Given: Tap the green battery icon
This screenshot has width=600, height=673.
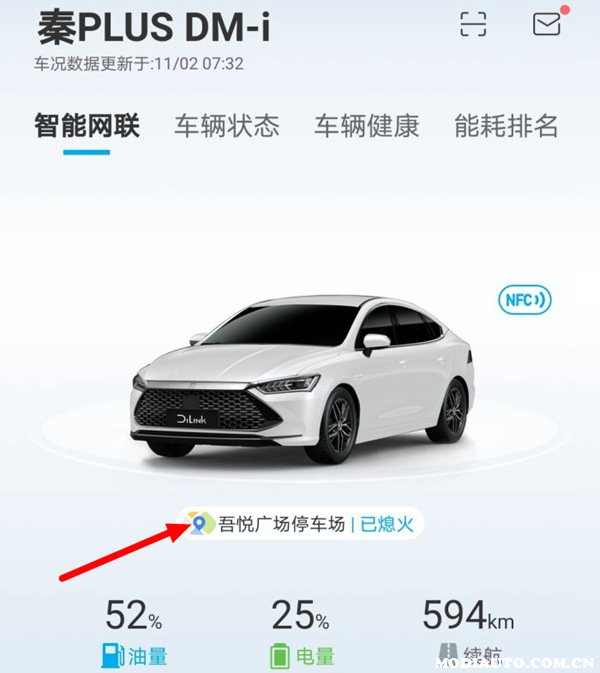Looking at the screenshot, I should point(280,656).
